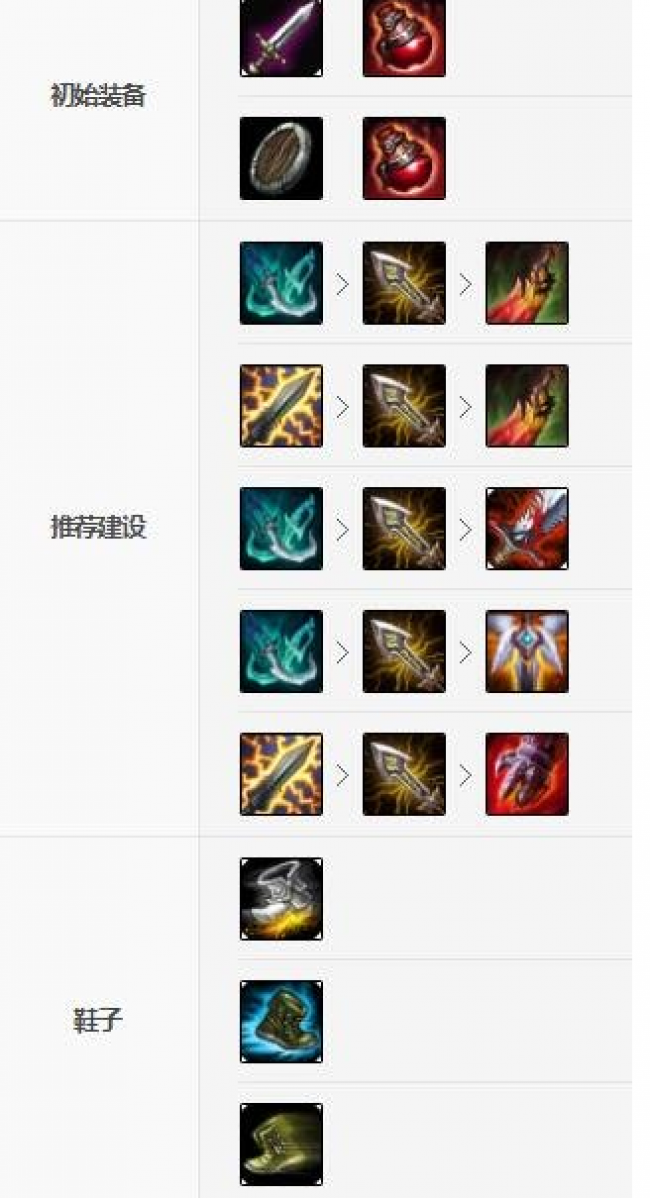This screenshot has width=650, height=1198.
Task: Select the red potion beside the Long Sword
Action: (x=404, y=37)
